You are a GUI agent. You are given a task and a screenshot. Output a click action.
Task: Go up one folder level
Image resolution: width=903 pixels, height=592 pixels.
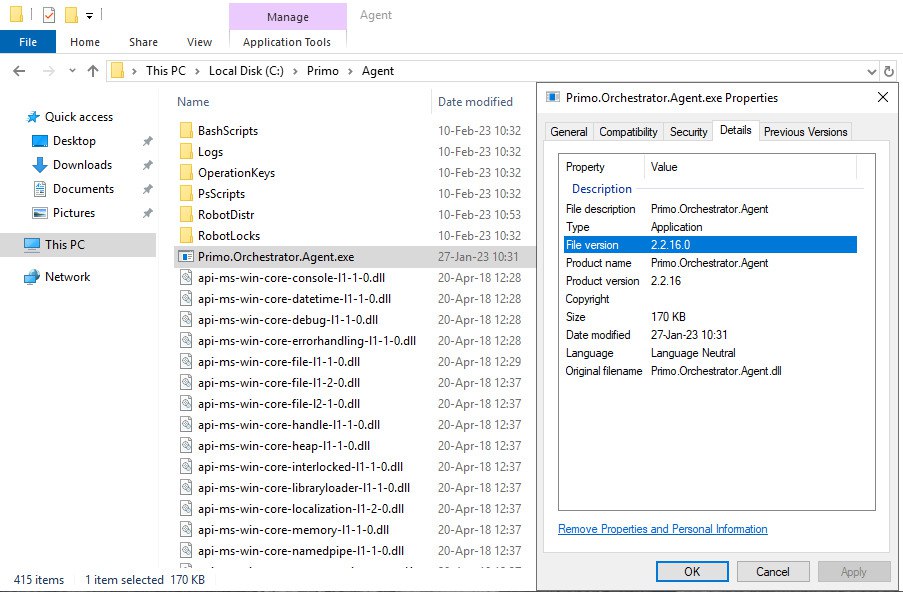pos(93,71)
